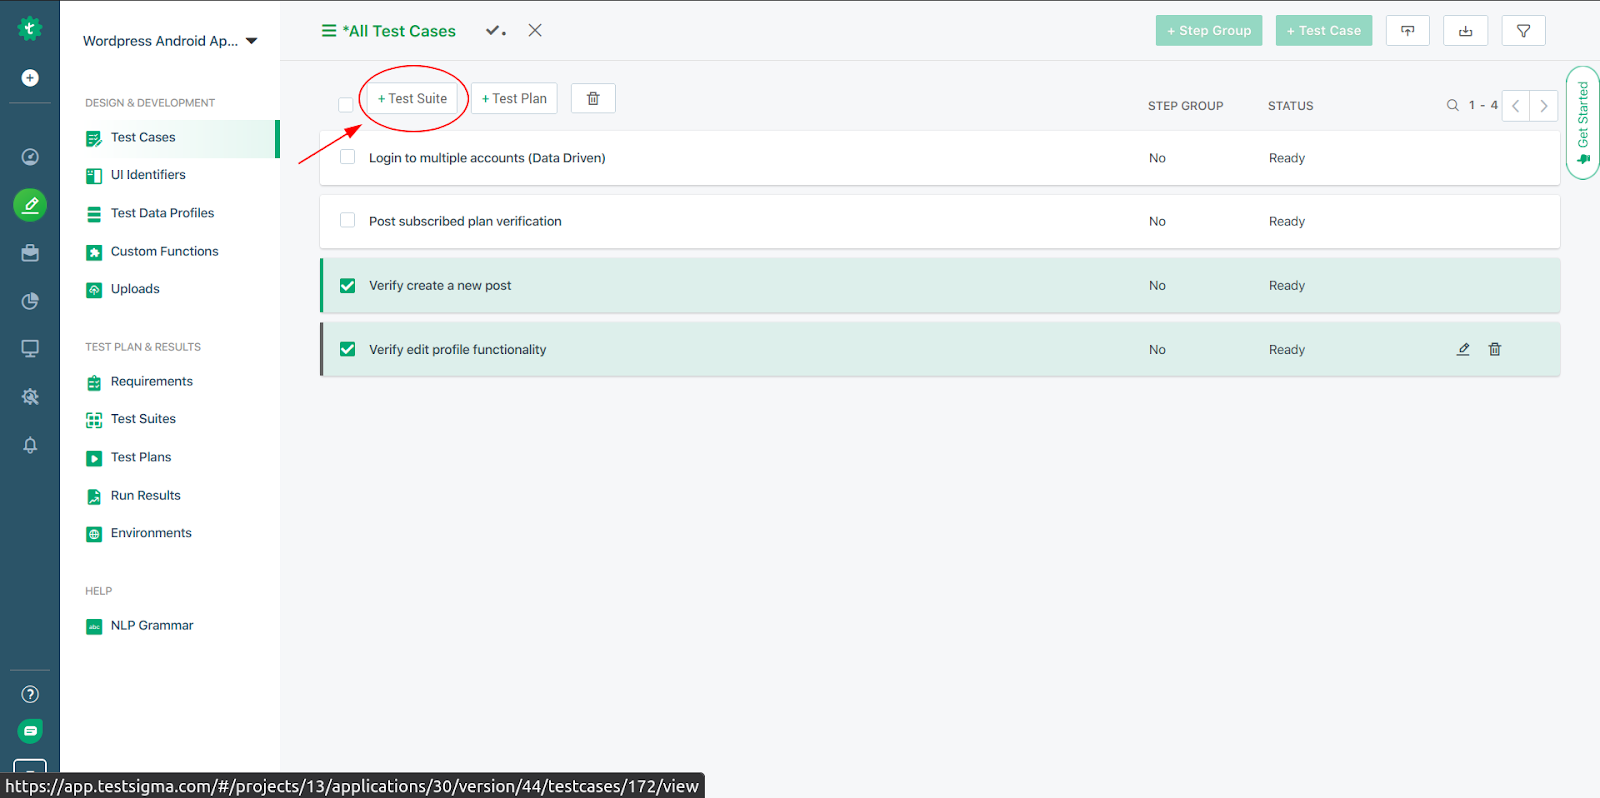The image size is (1600, 798).
Task: Expand the Wordpress Android App project dropdown
Action: click(170, 41)
